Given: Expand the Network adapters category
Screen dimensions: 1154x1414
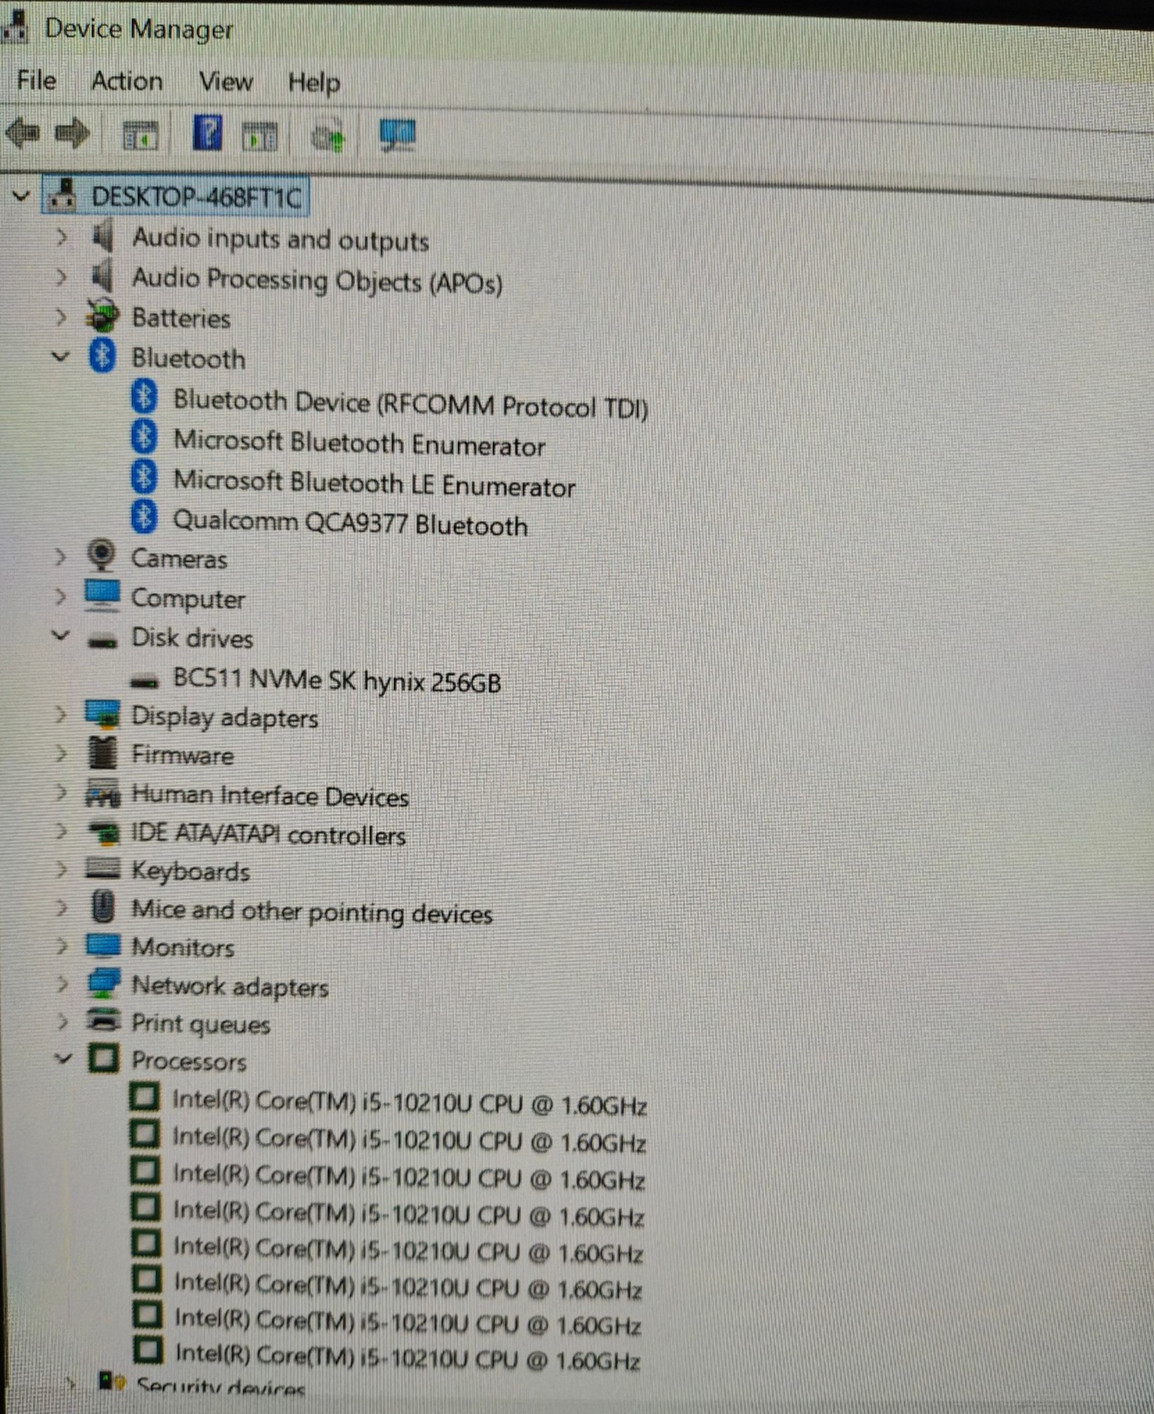Looking at the screenshot, I should point(62,984).
